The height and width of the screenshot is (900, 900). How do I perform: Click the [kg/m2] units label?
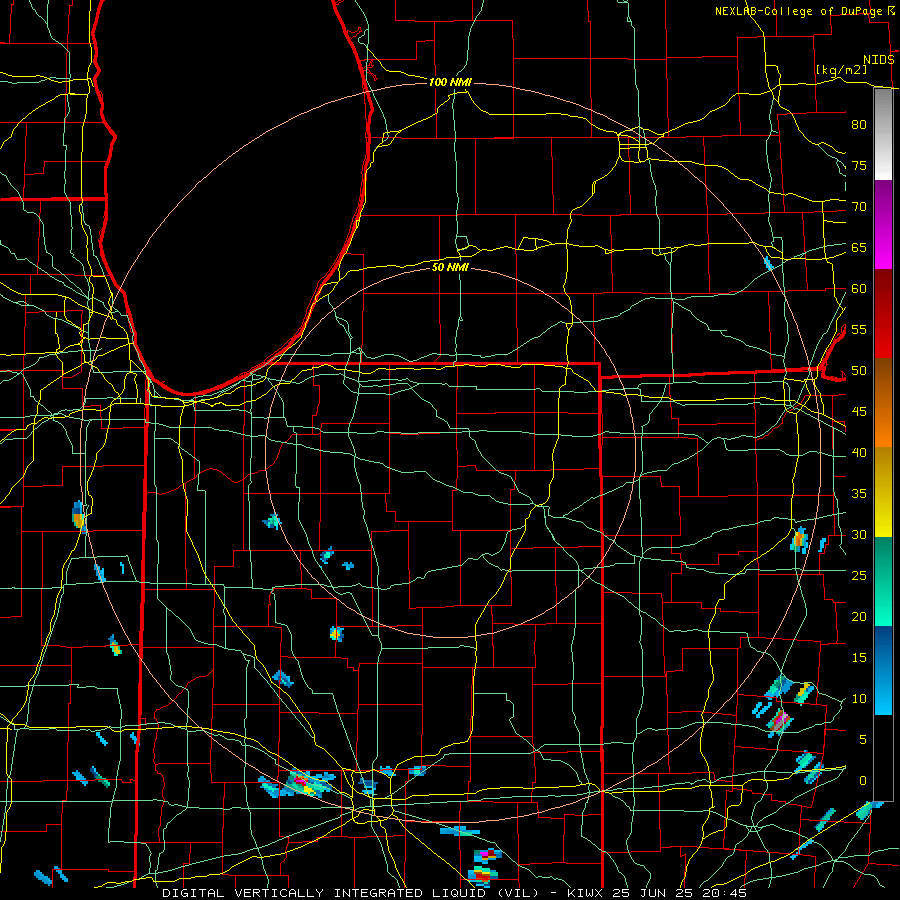841,70
